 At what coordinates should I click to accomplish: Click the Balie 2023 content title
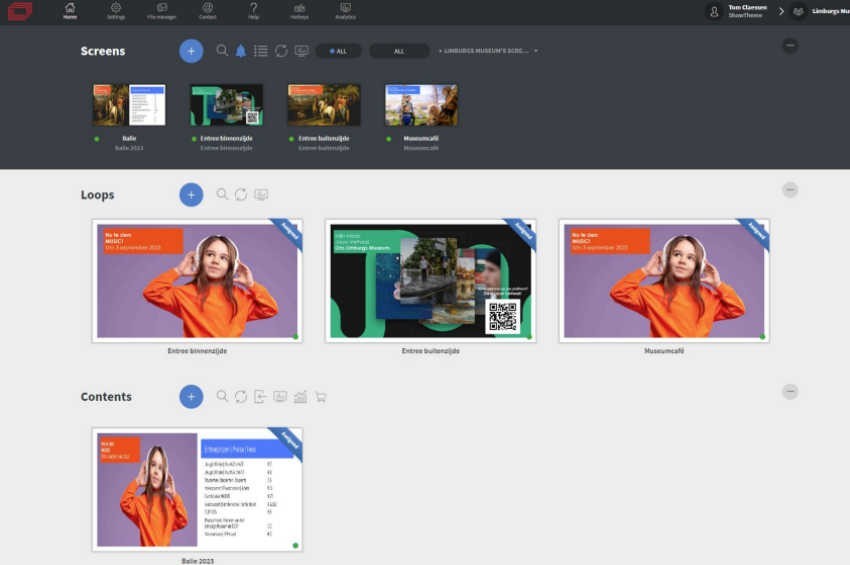coord(197,561)
